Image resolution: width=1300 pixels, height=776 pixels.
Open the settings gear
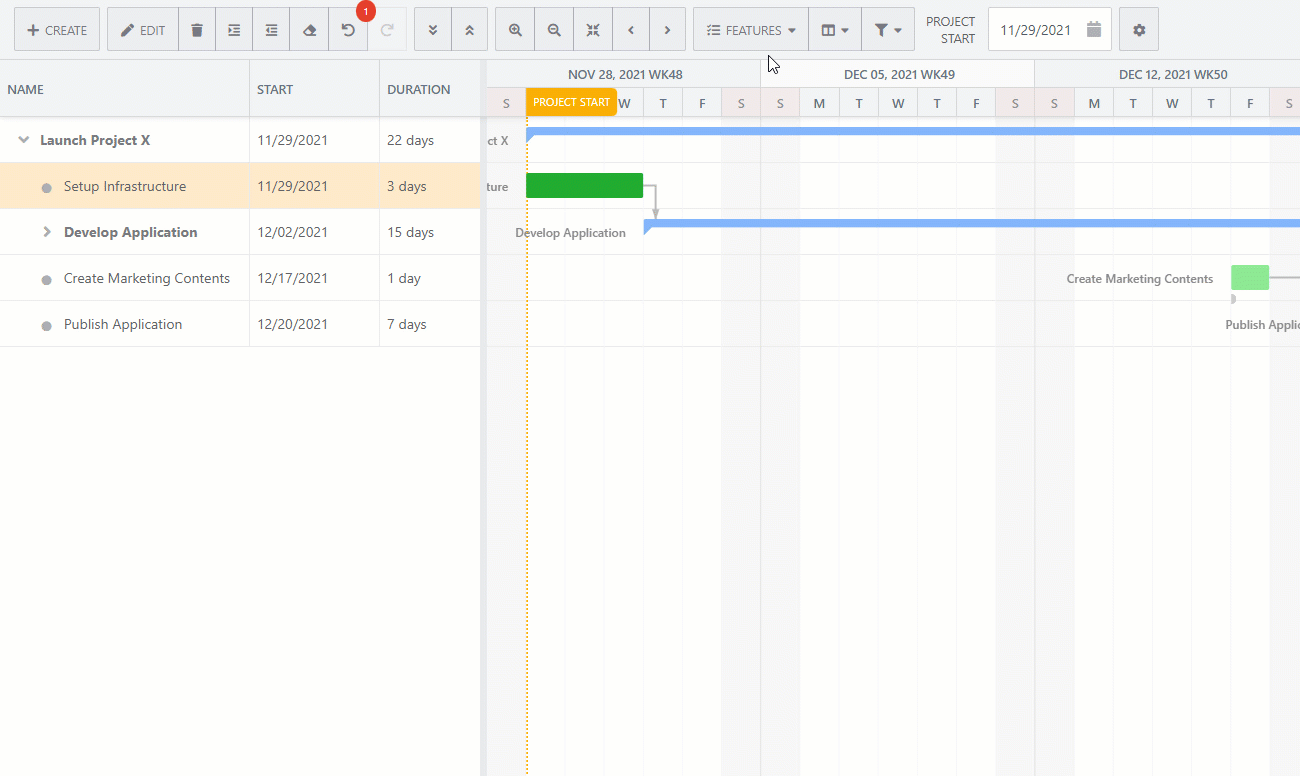(1138, 30)
